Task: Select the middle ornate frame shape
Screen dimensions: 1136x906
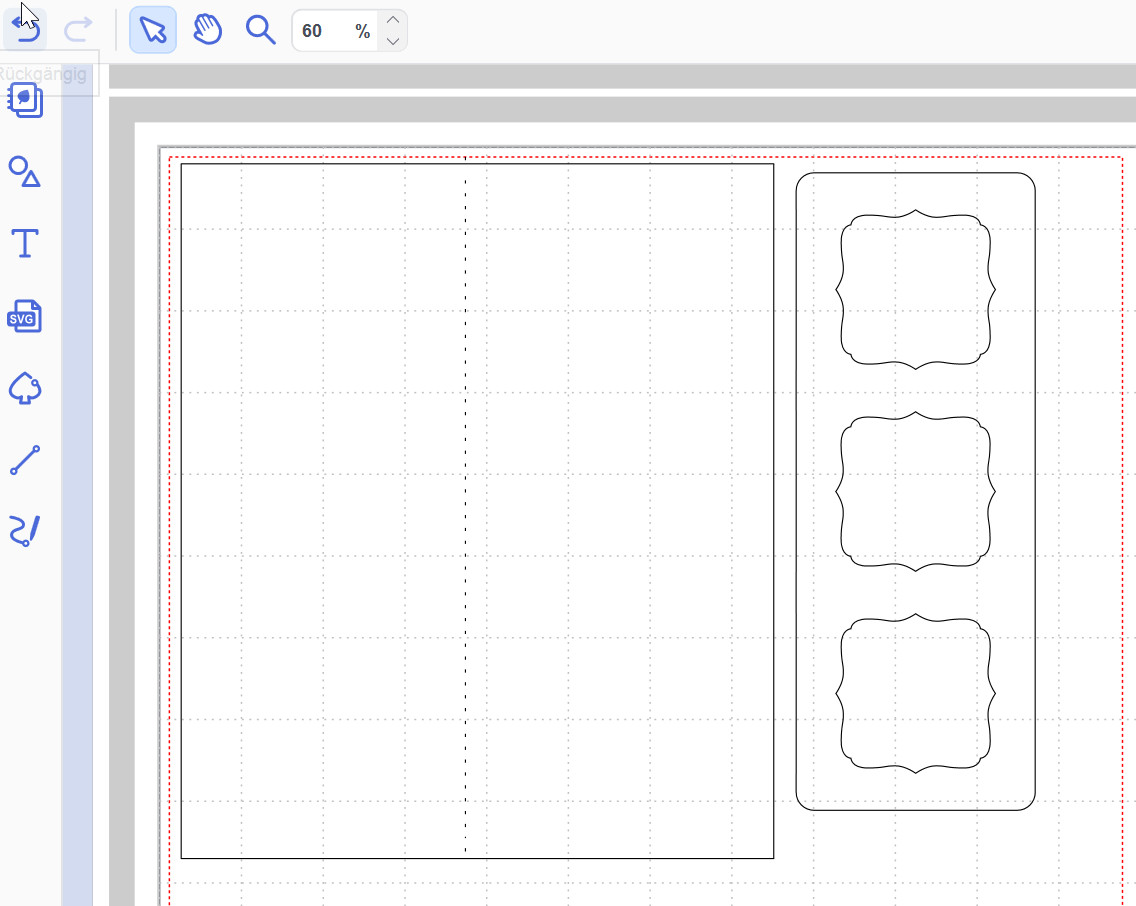Action: coord(916,491)
